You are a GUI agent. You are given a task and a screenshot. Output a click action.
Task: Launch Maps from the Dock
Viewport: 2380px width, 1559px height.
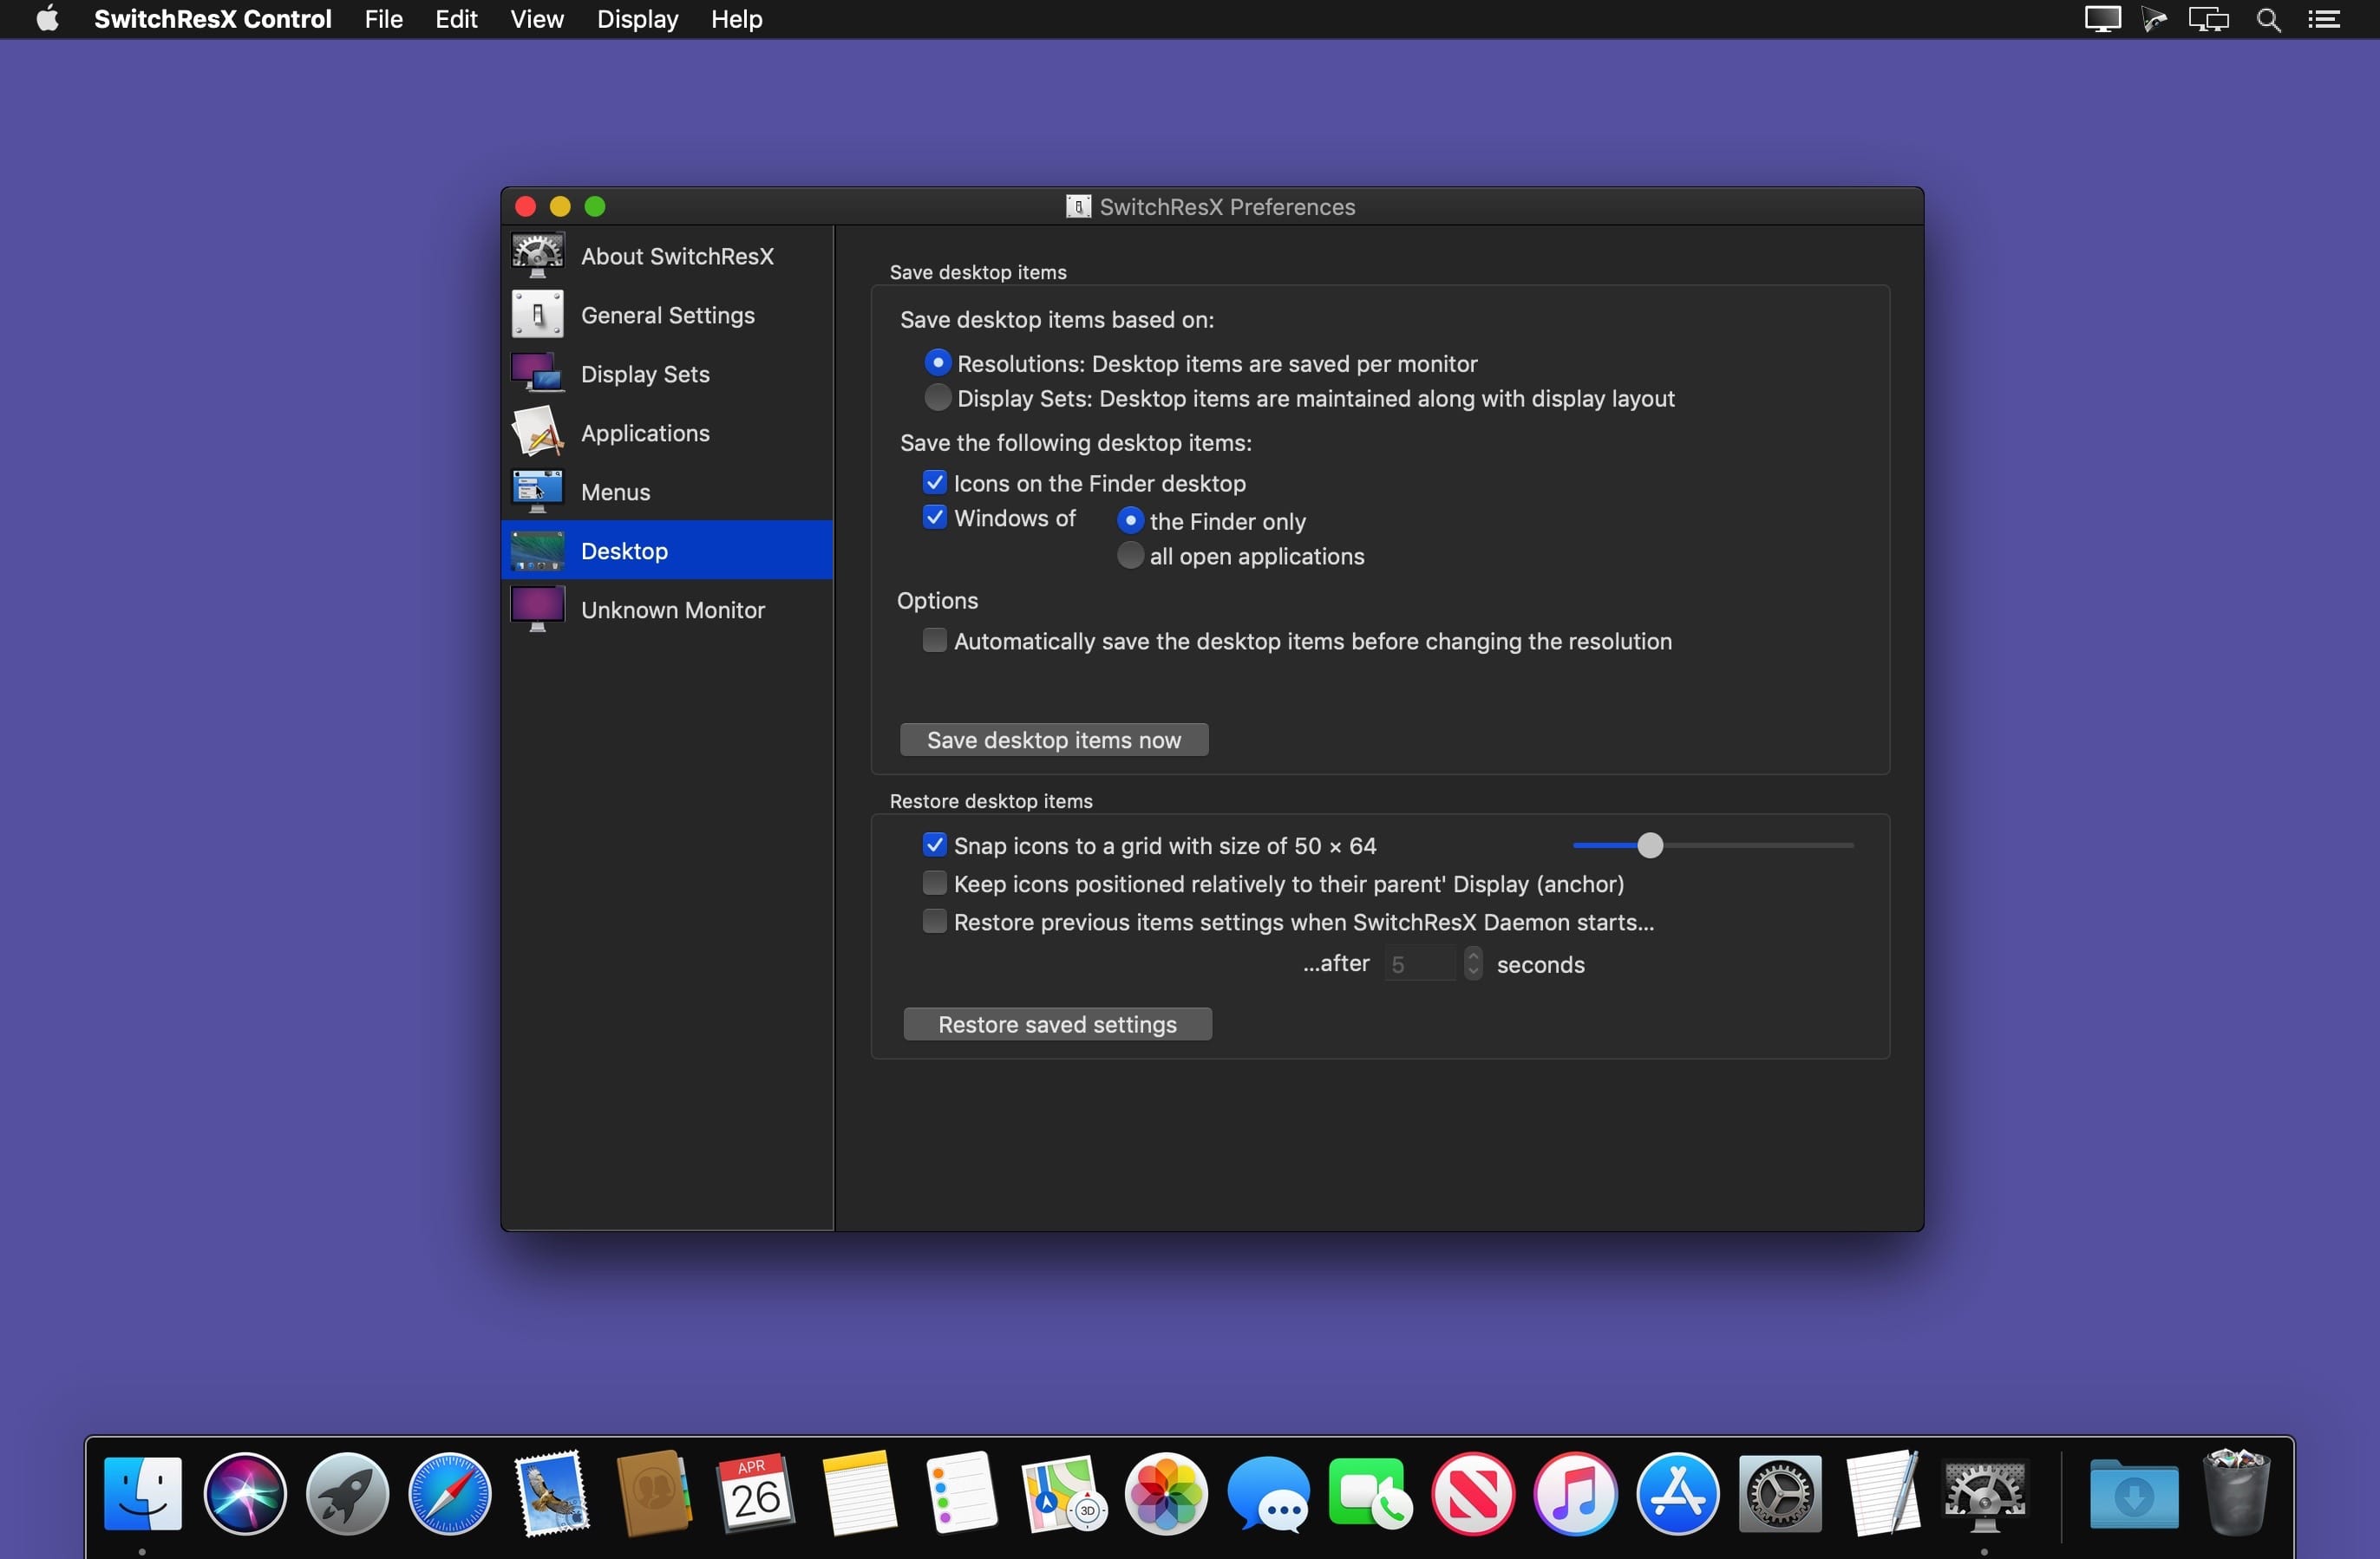tap(1064, 1493)
